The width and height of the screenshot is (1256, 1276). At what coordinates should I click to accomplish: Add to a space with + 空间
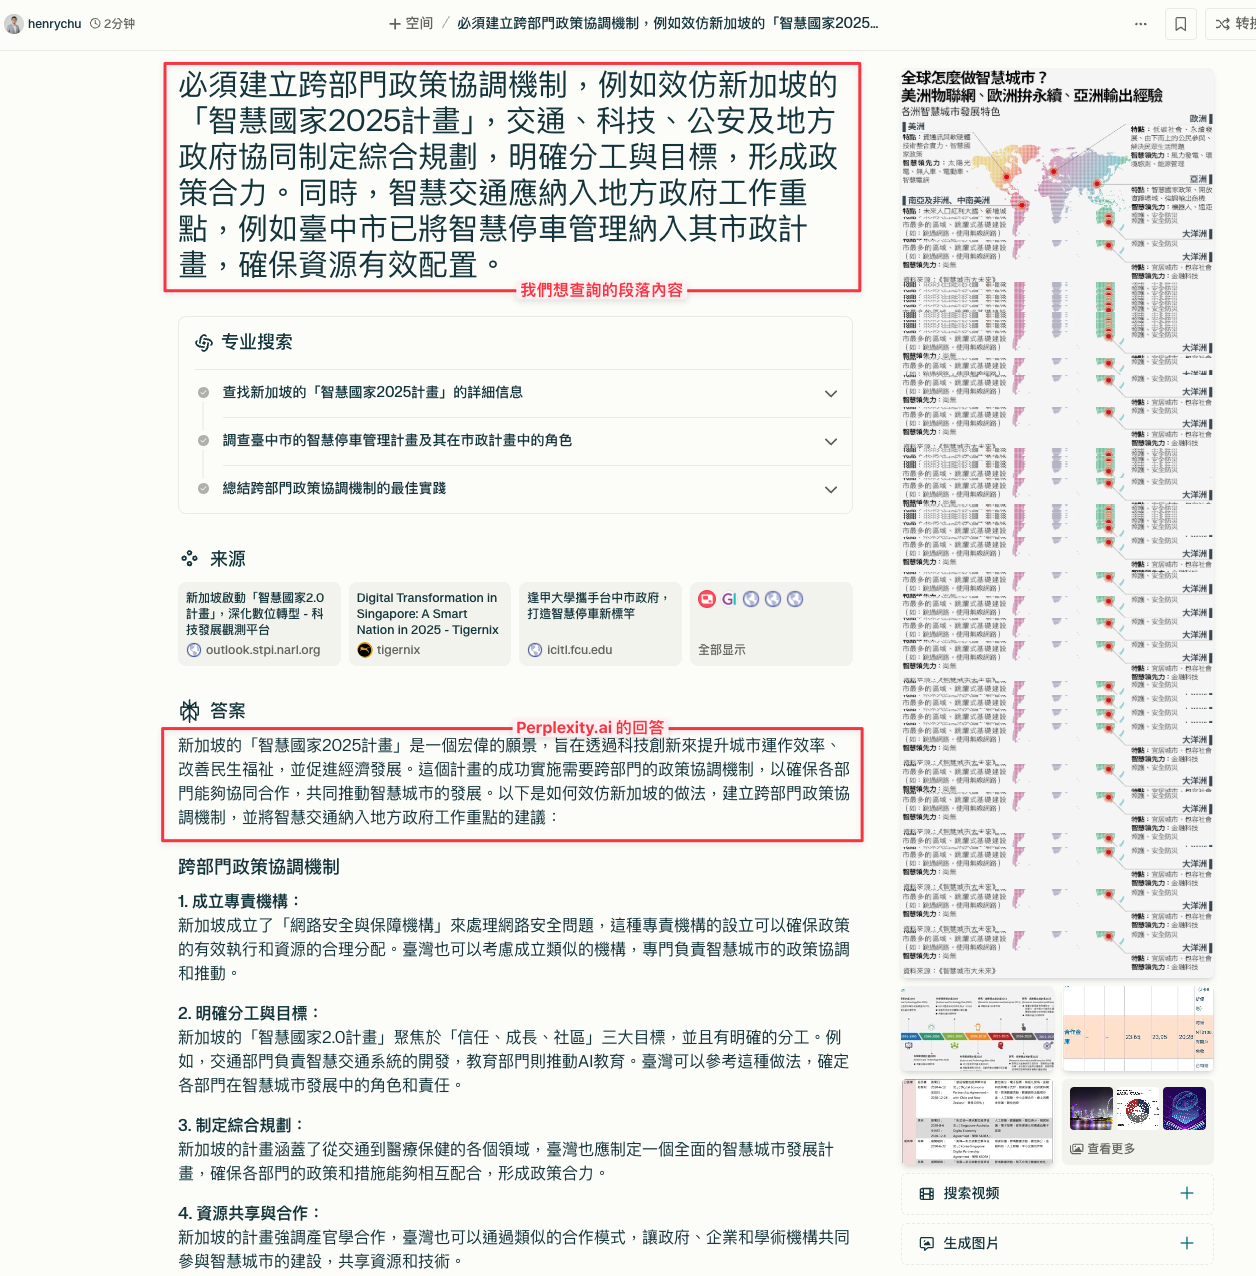point(411,24)
